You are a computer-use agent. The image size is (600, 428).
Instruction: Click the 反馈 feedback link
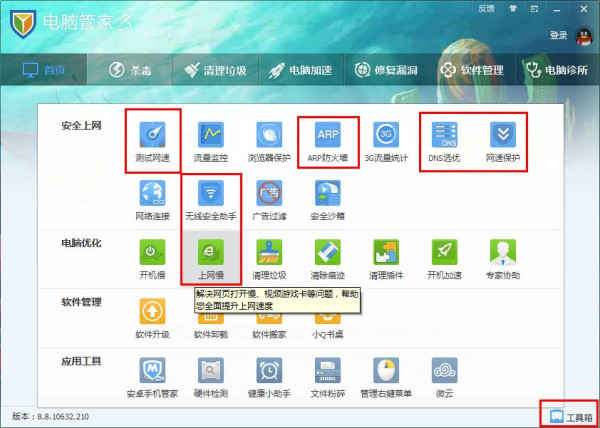(x=486, y=9)
